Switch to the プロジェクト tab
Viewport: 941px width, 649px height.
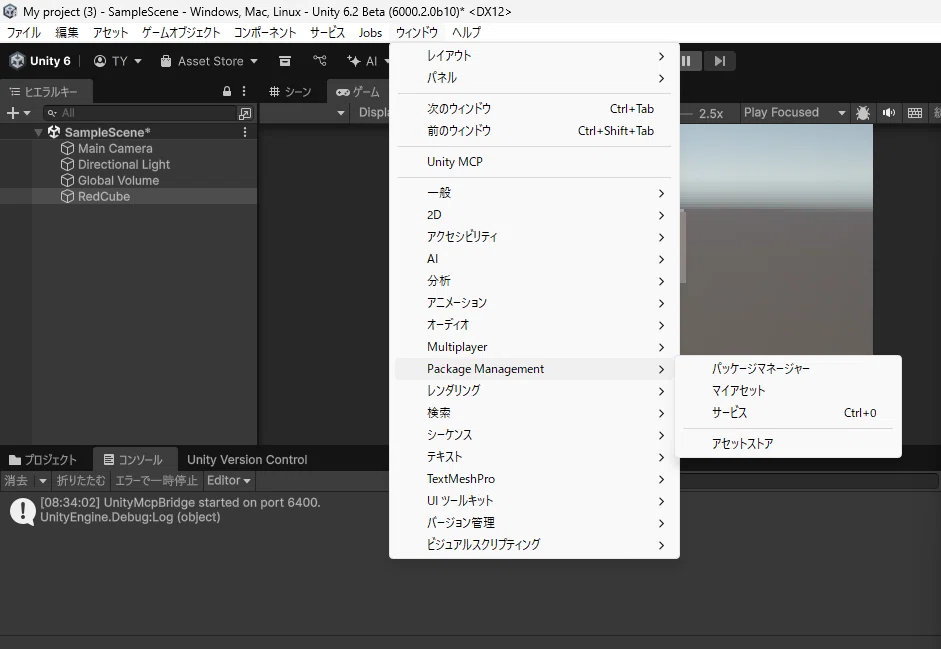point(43,460)
